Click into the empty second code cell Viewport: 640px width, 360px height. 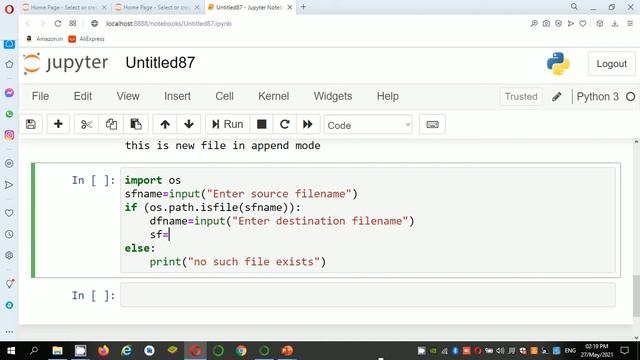click(368, 295)
